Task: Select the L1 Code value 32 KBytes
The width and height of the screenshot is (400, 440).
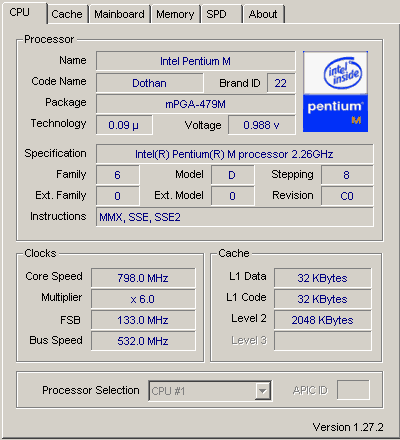Action: coord(323,299)
